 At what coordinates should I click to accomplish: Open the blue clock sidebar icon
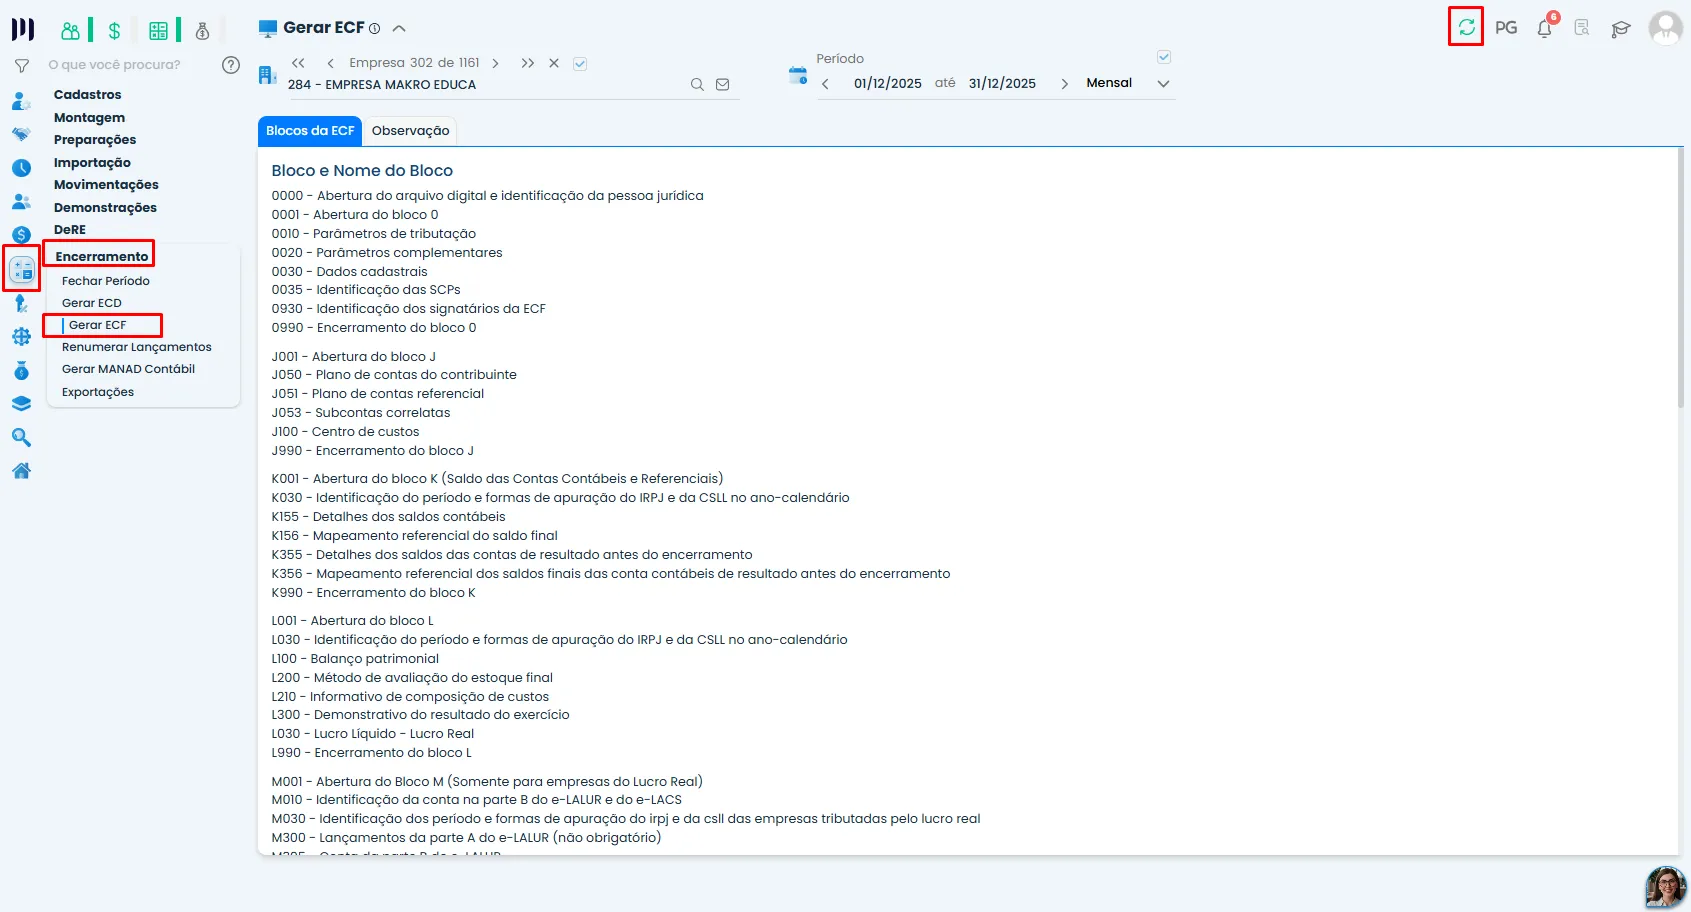click(x=21, y=168)
